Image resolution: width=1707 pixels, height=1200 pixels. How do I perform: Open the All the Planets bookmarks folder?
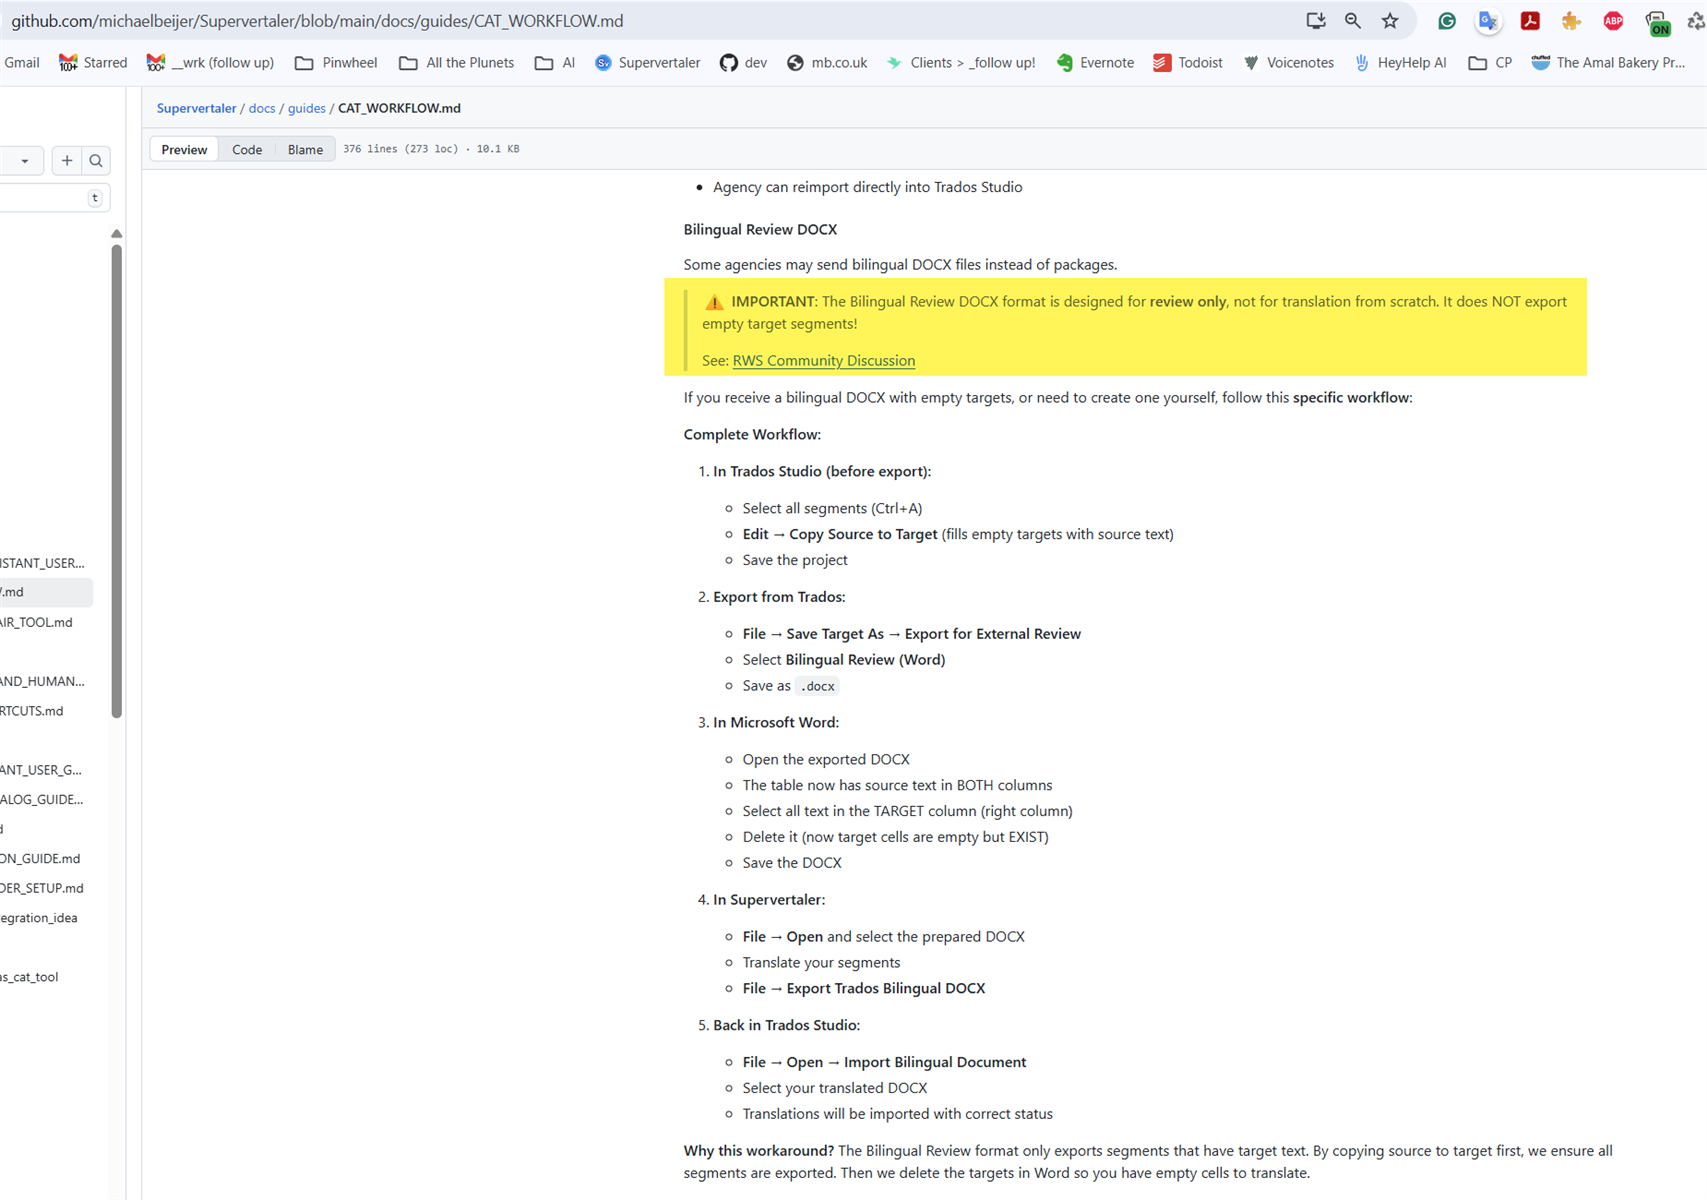(x=456, y=62)
